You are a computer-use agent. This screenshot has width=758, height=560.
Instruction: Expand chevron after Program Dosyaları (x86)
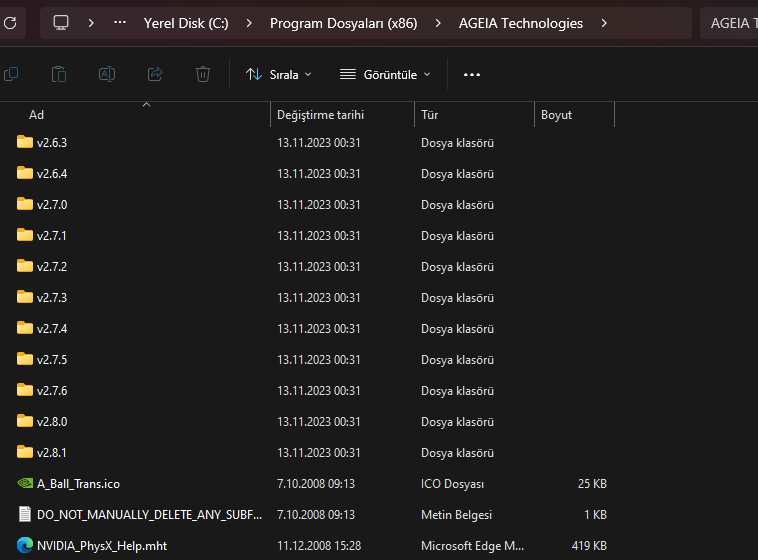tap(437, 23)
